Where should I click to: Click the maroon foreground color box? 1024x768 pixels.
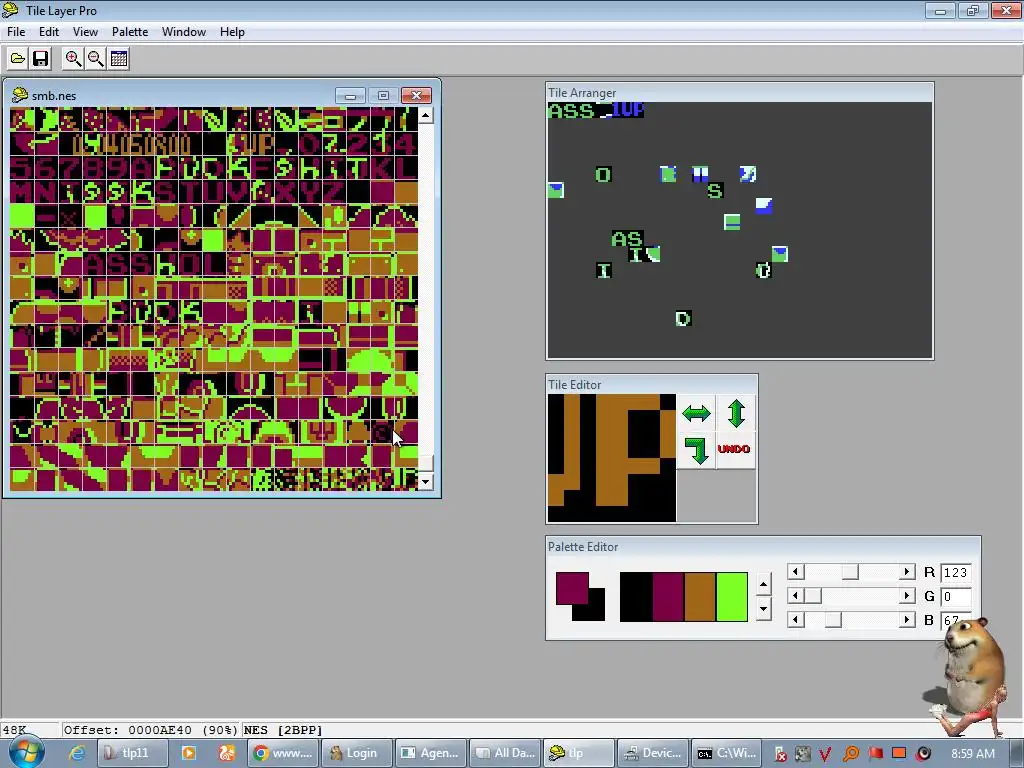pos(572,588)
